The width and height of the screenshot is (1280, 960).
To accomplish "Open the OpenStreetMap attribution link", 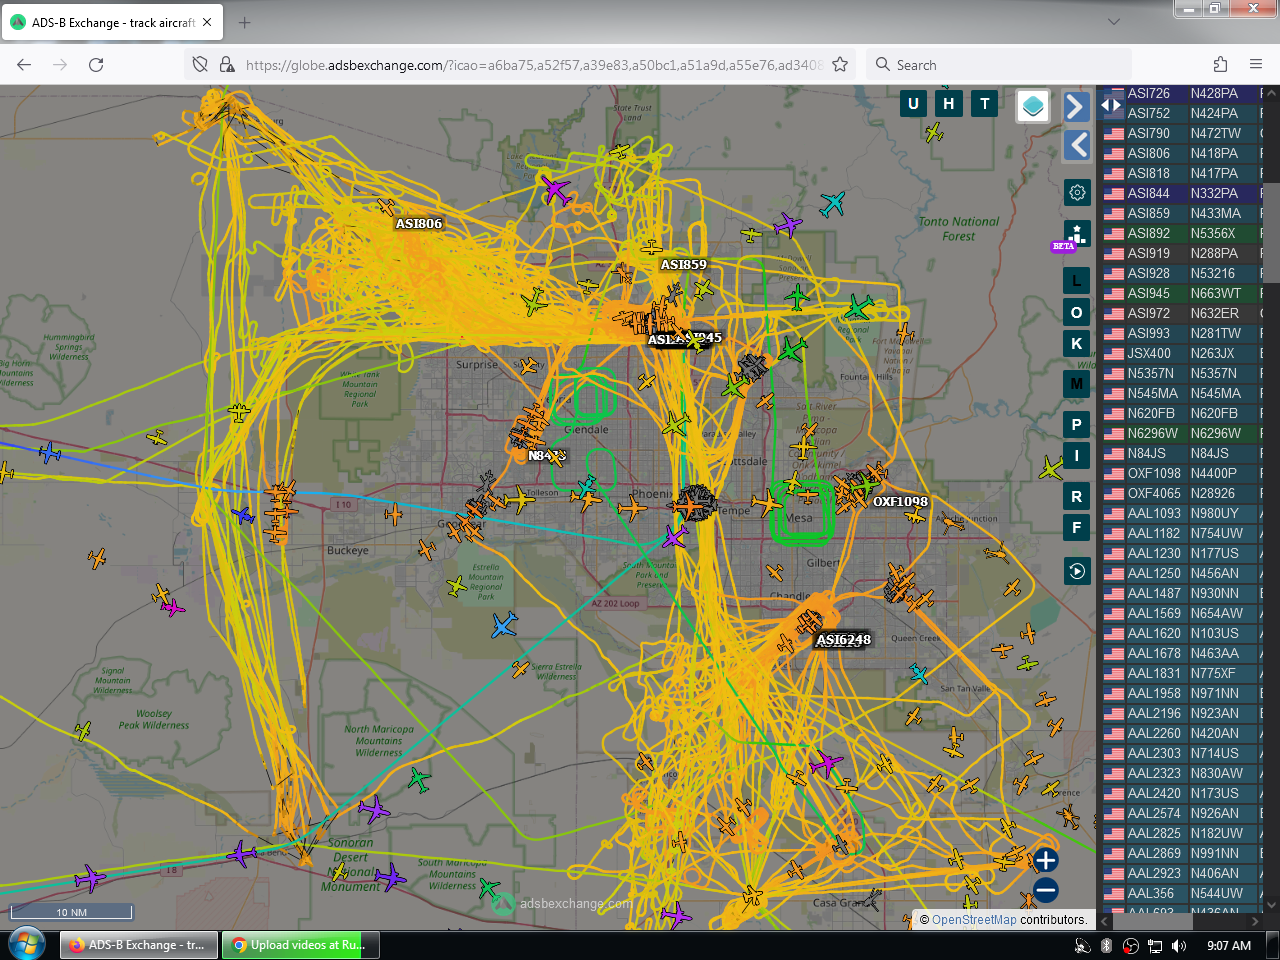I will click(x=974, y=920).
